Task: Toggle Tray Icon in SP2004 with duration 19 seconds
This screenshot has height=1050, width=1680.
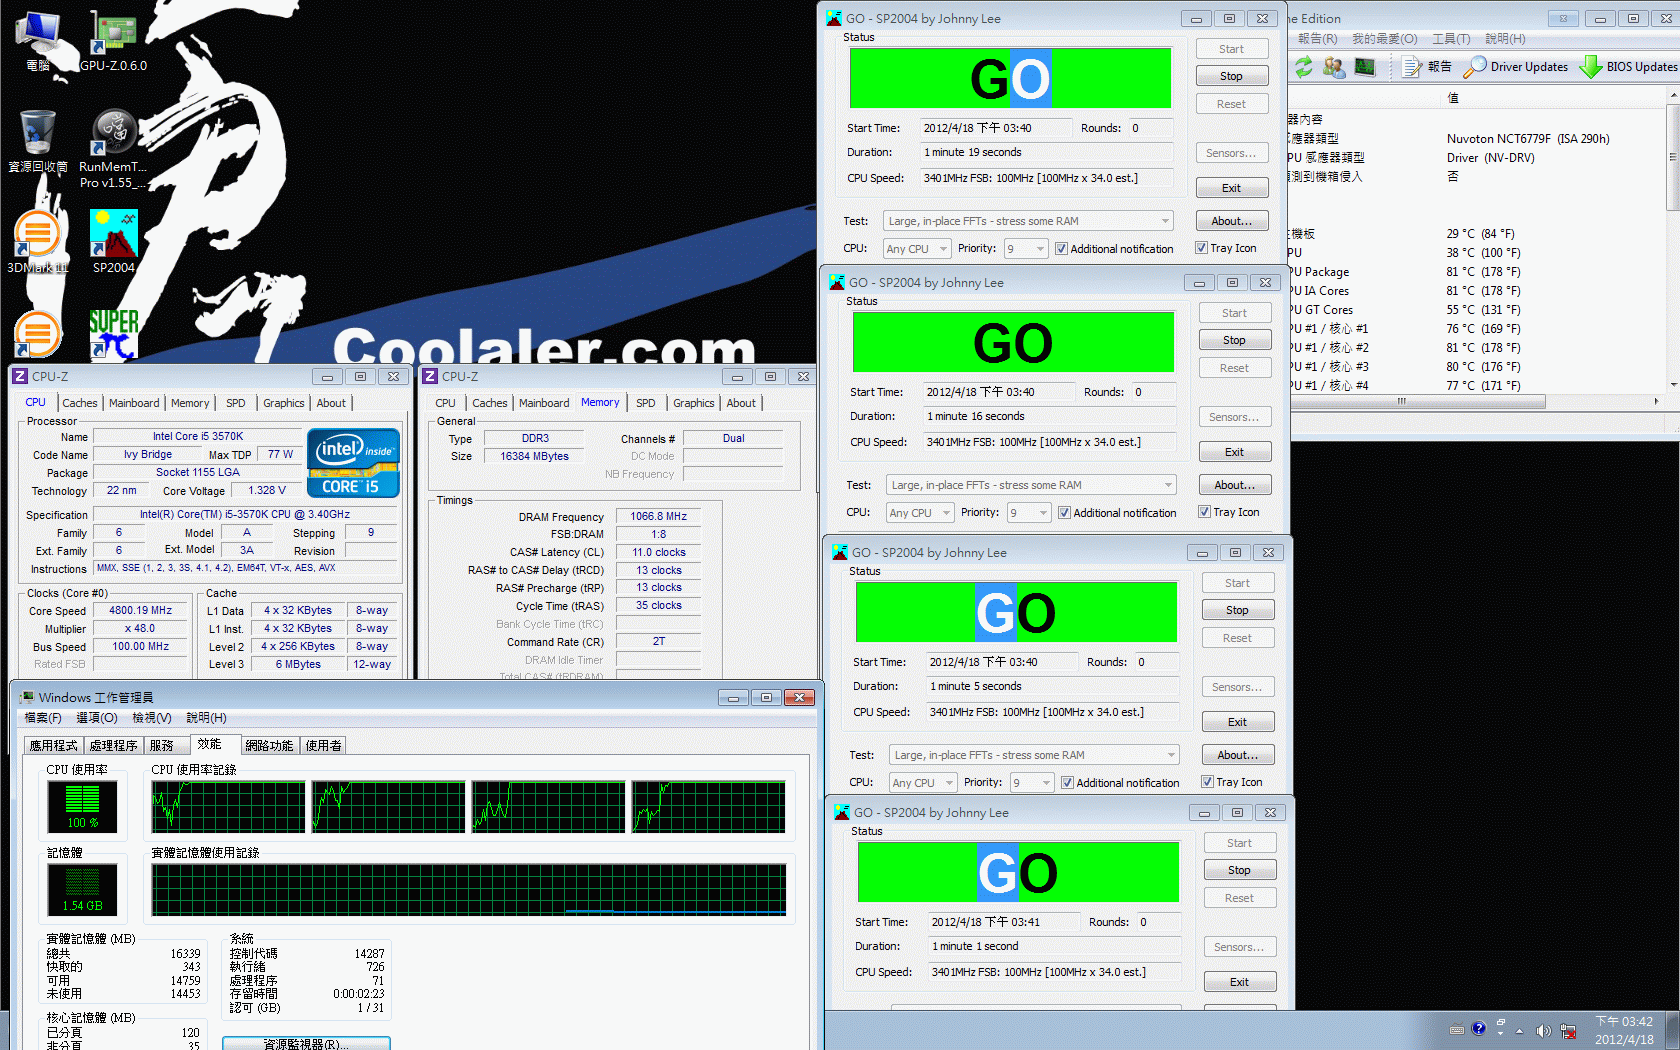Action: tap(1226, 248)
